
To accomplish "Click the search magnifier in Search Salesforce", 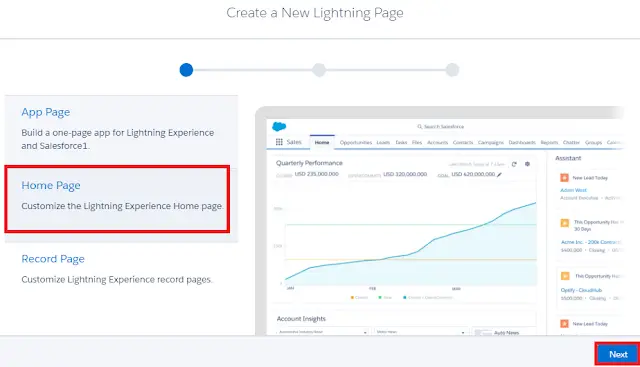I will click(419, 127).
